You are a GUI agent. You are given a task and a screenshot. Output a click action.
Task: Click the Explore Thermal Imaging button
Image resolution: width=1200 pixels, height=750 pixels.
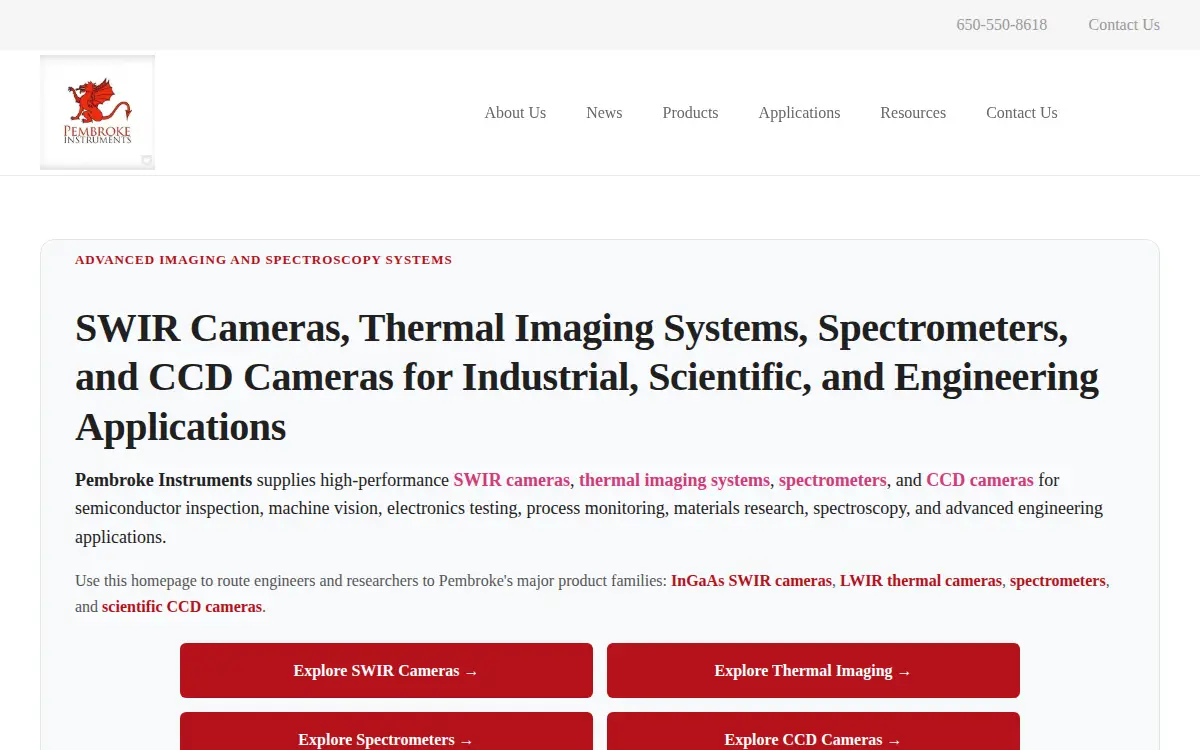click(x=813, y=670)
